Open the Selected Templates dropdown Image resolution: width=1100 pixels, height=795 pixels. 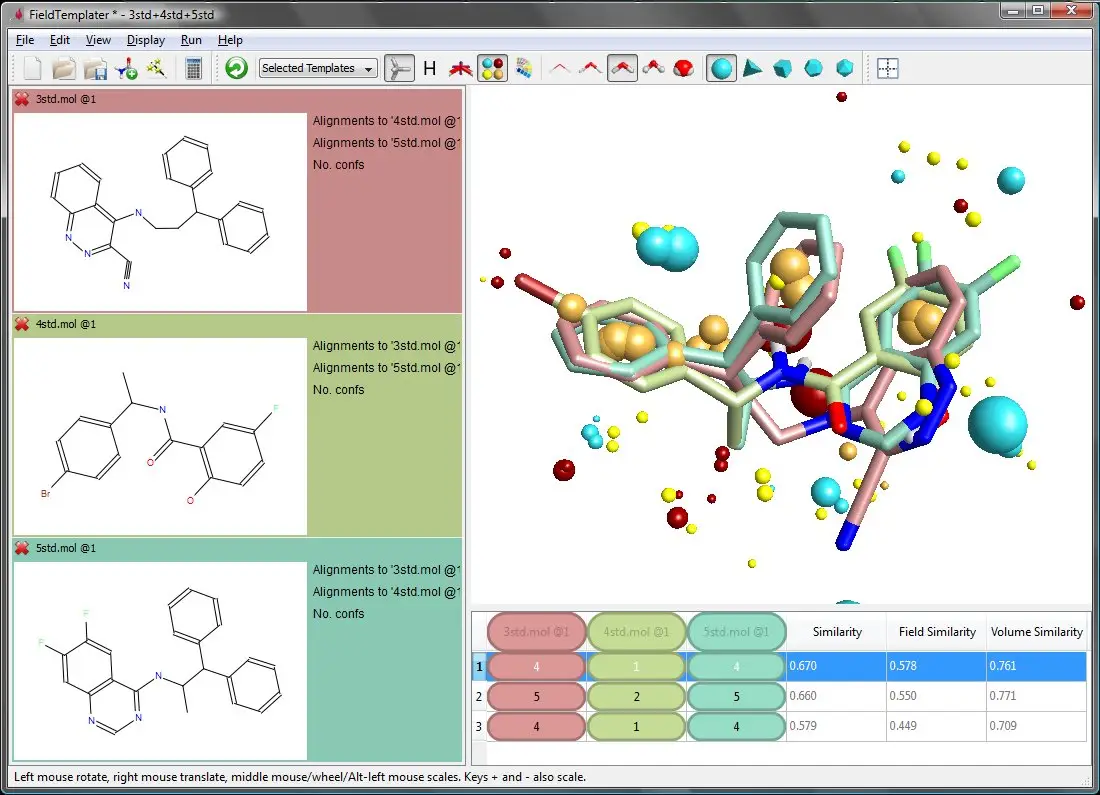[x=318, y=68]
